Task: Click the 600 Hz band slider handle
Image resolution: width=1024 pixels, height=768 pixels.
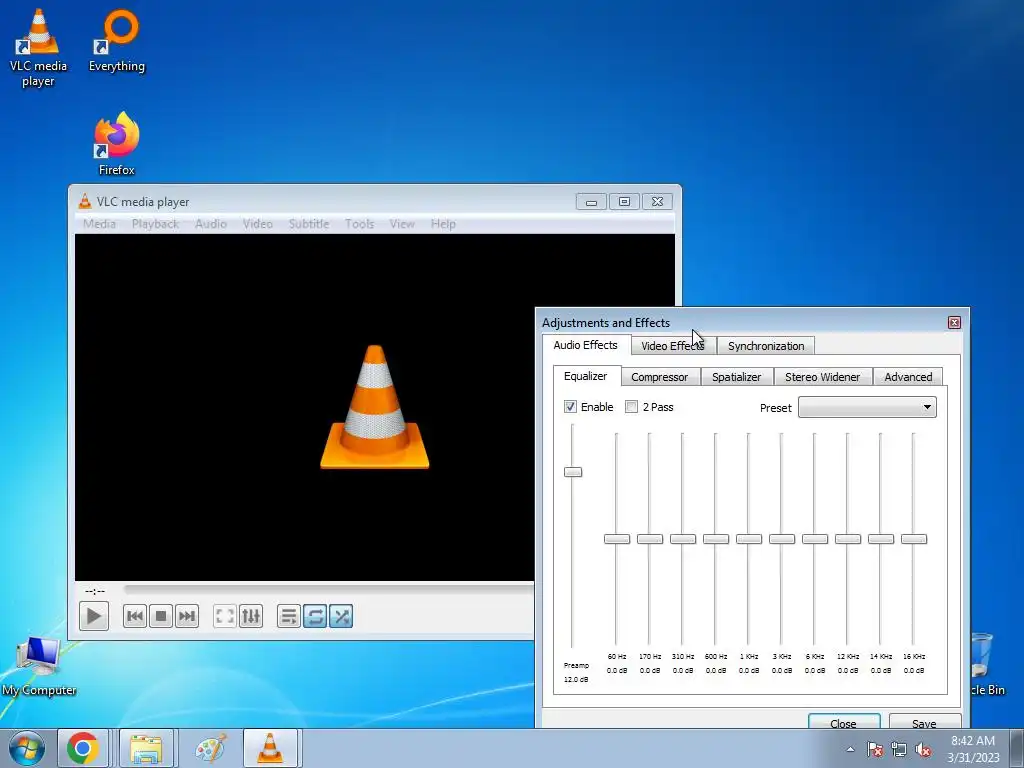Action: [716, 539]
